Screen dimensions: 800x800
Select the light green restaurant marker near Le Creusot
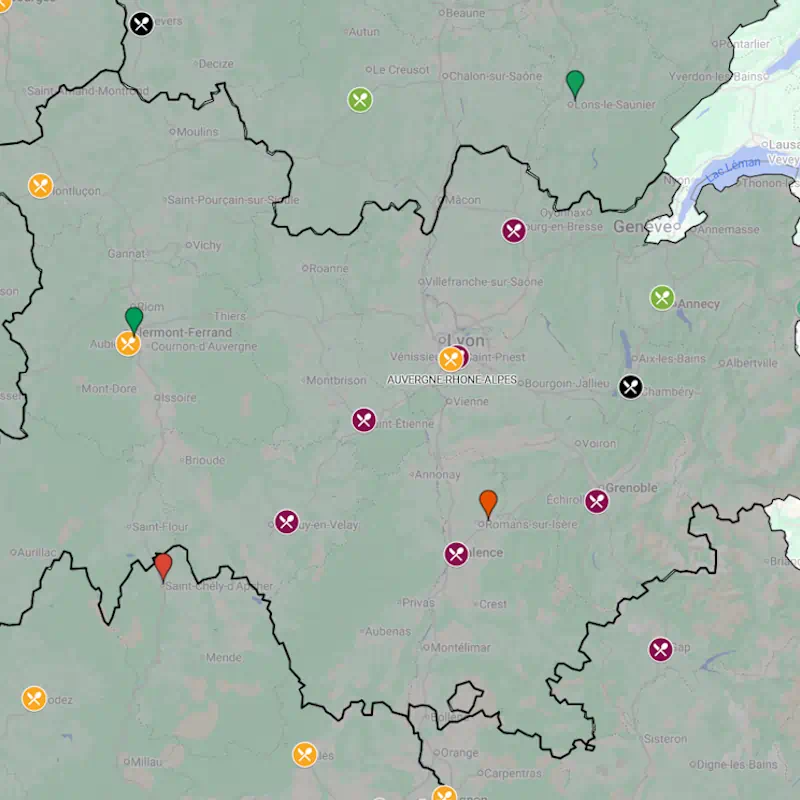point(360,100)
